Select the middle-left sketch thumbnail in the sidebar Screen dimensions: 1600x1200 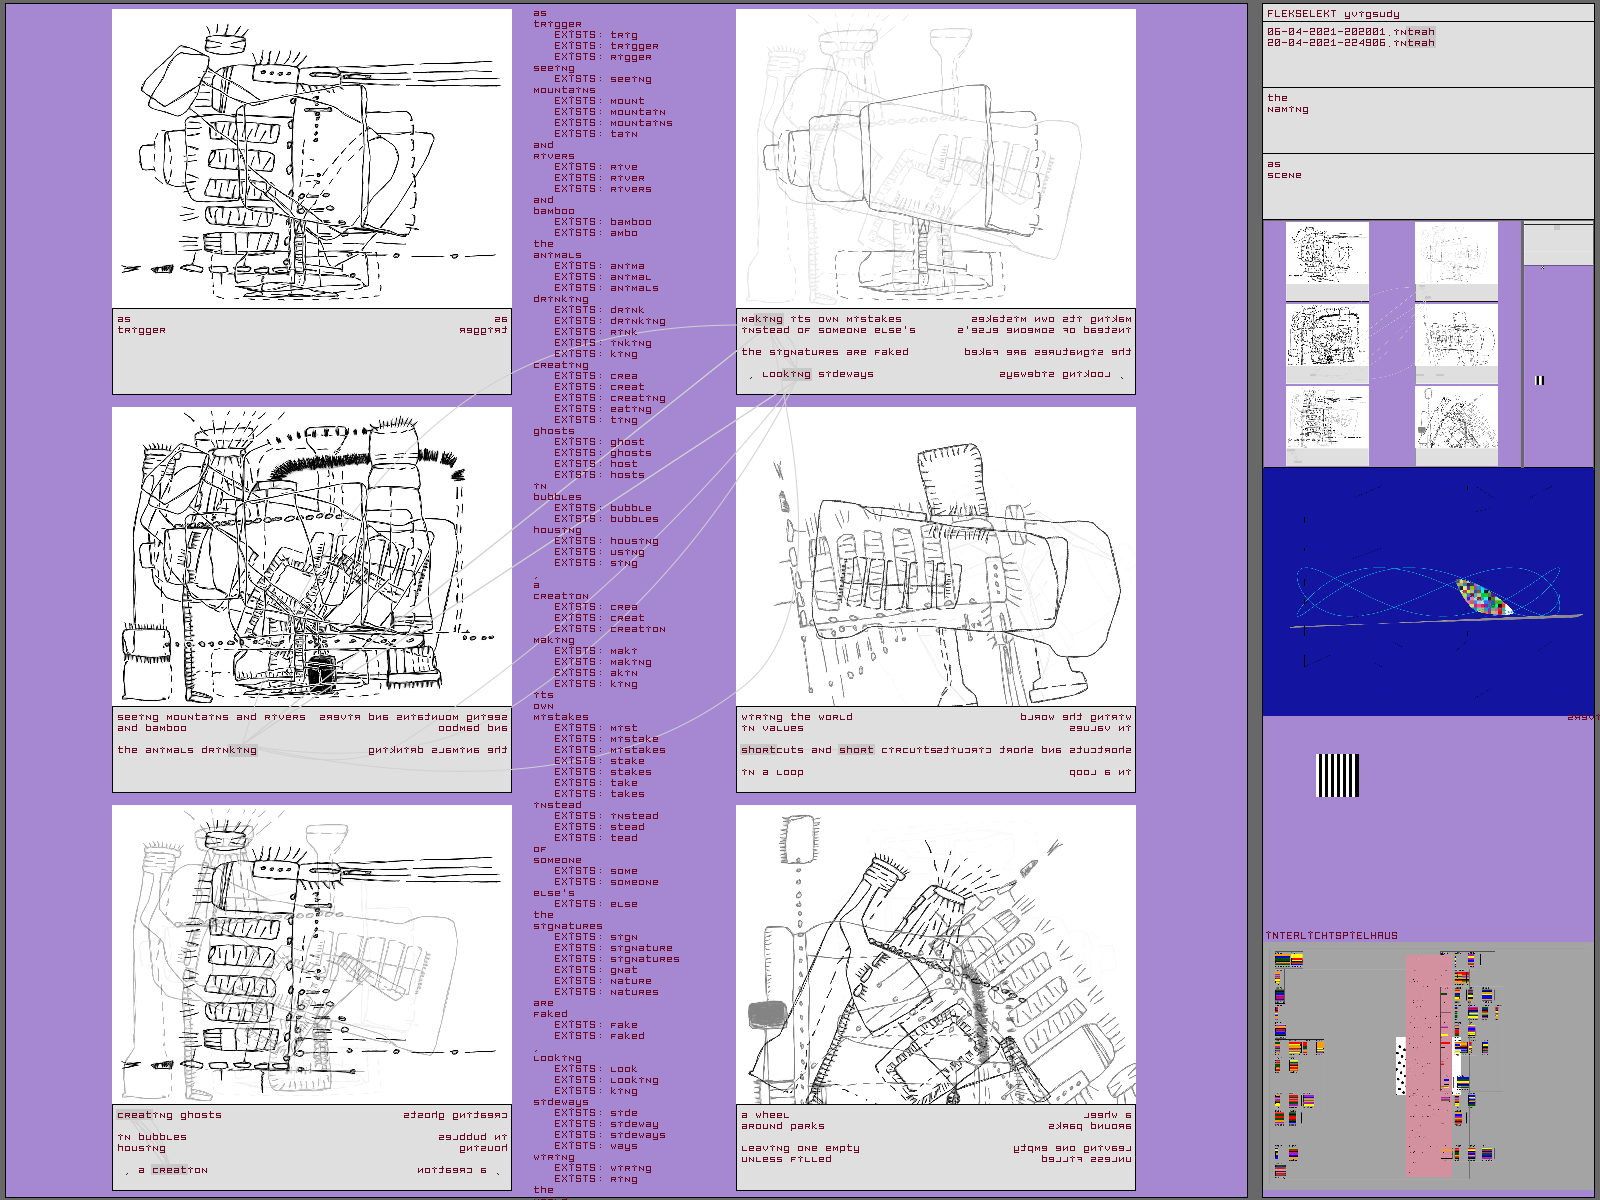click(x=1326, y=336)
